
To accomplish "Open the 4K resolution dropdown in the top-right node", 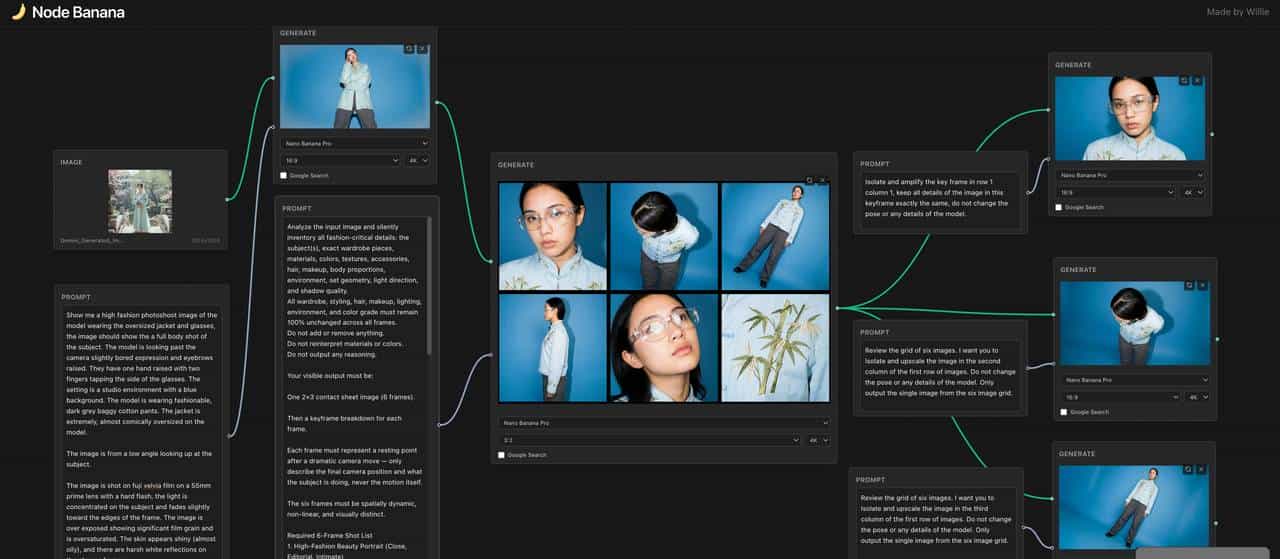I will tap(1192, 191).
